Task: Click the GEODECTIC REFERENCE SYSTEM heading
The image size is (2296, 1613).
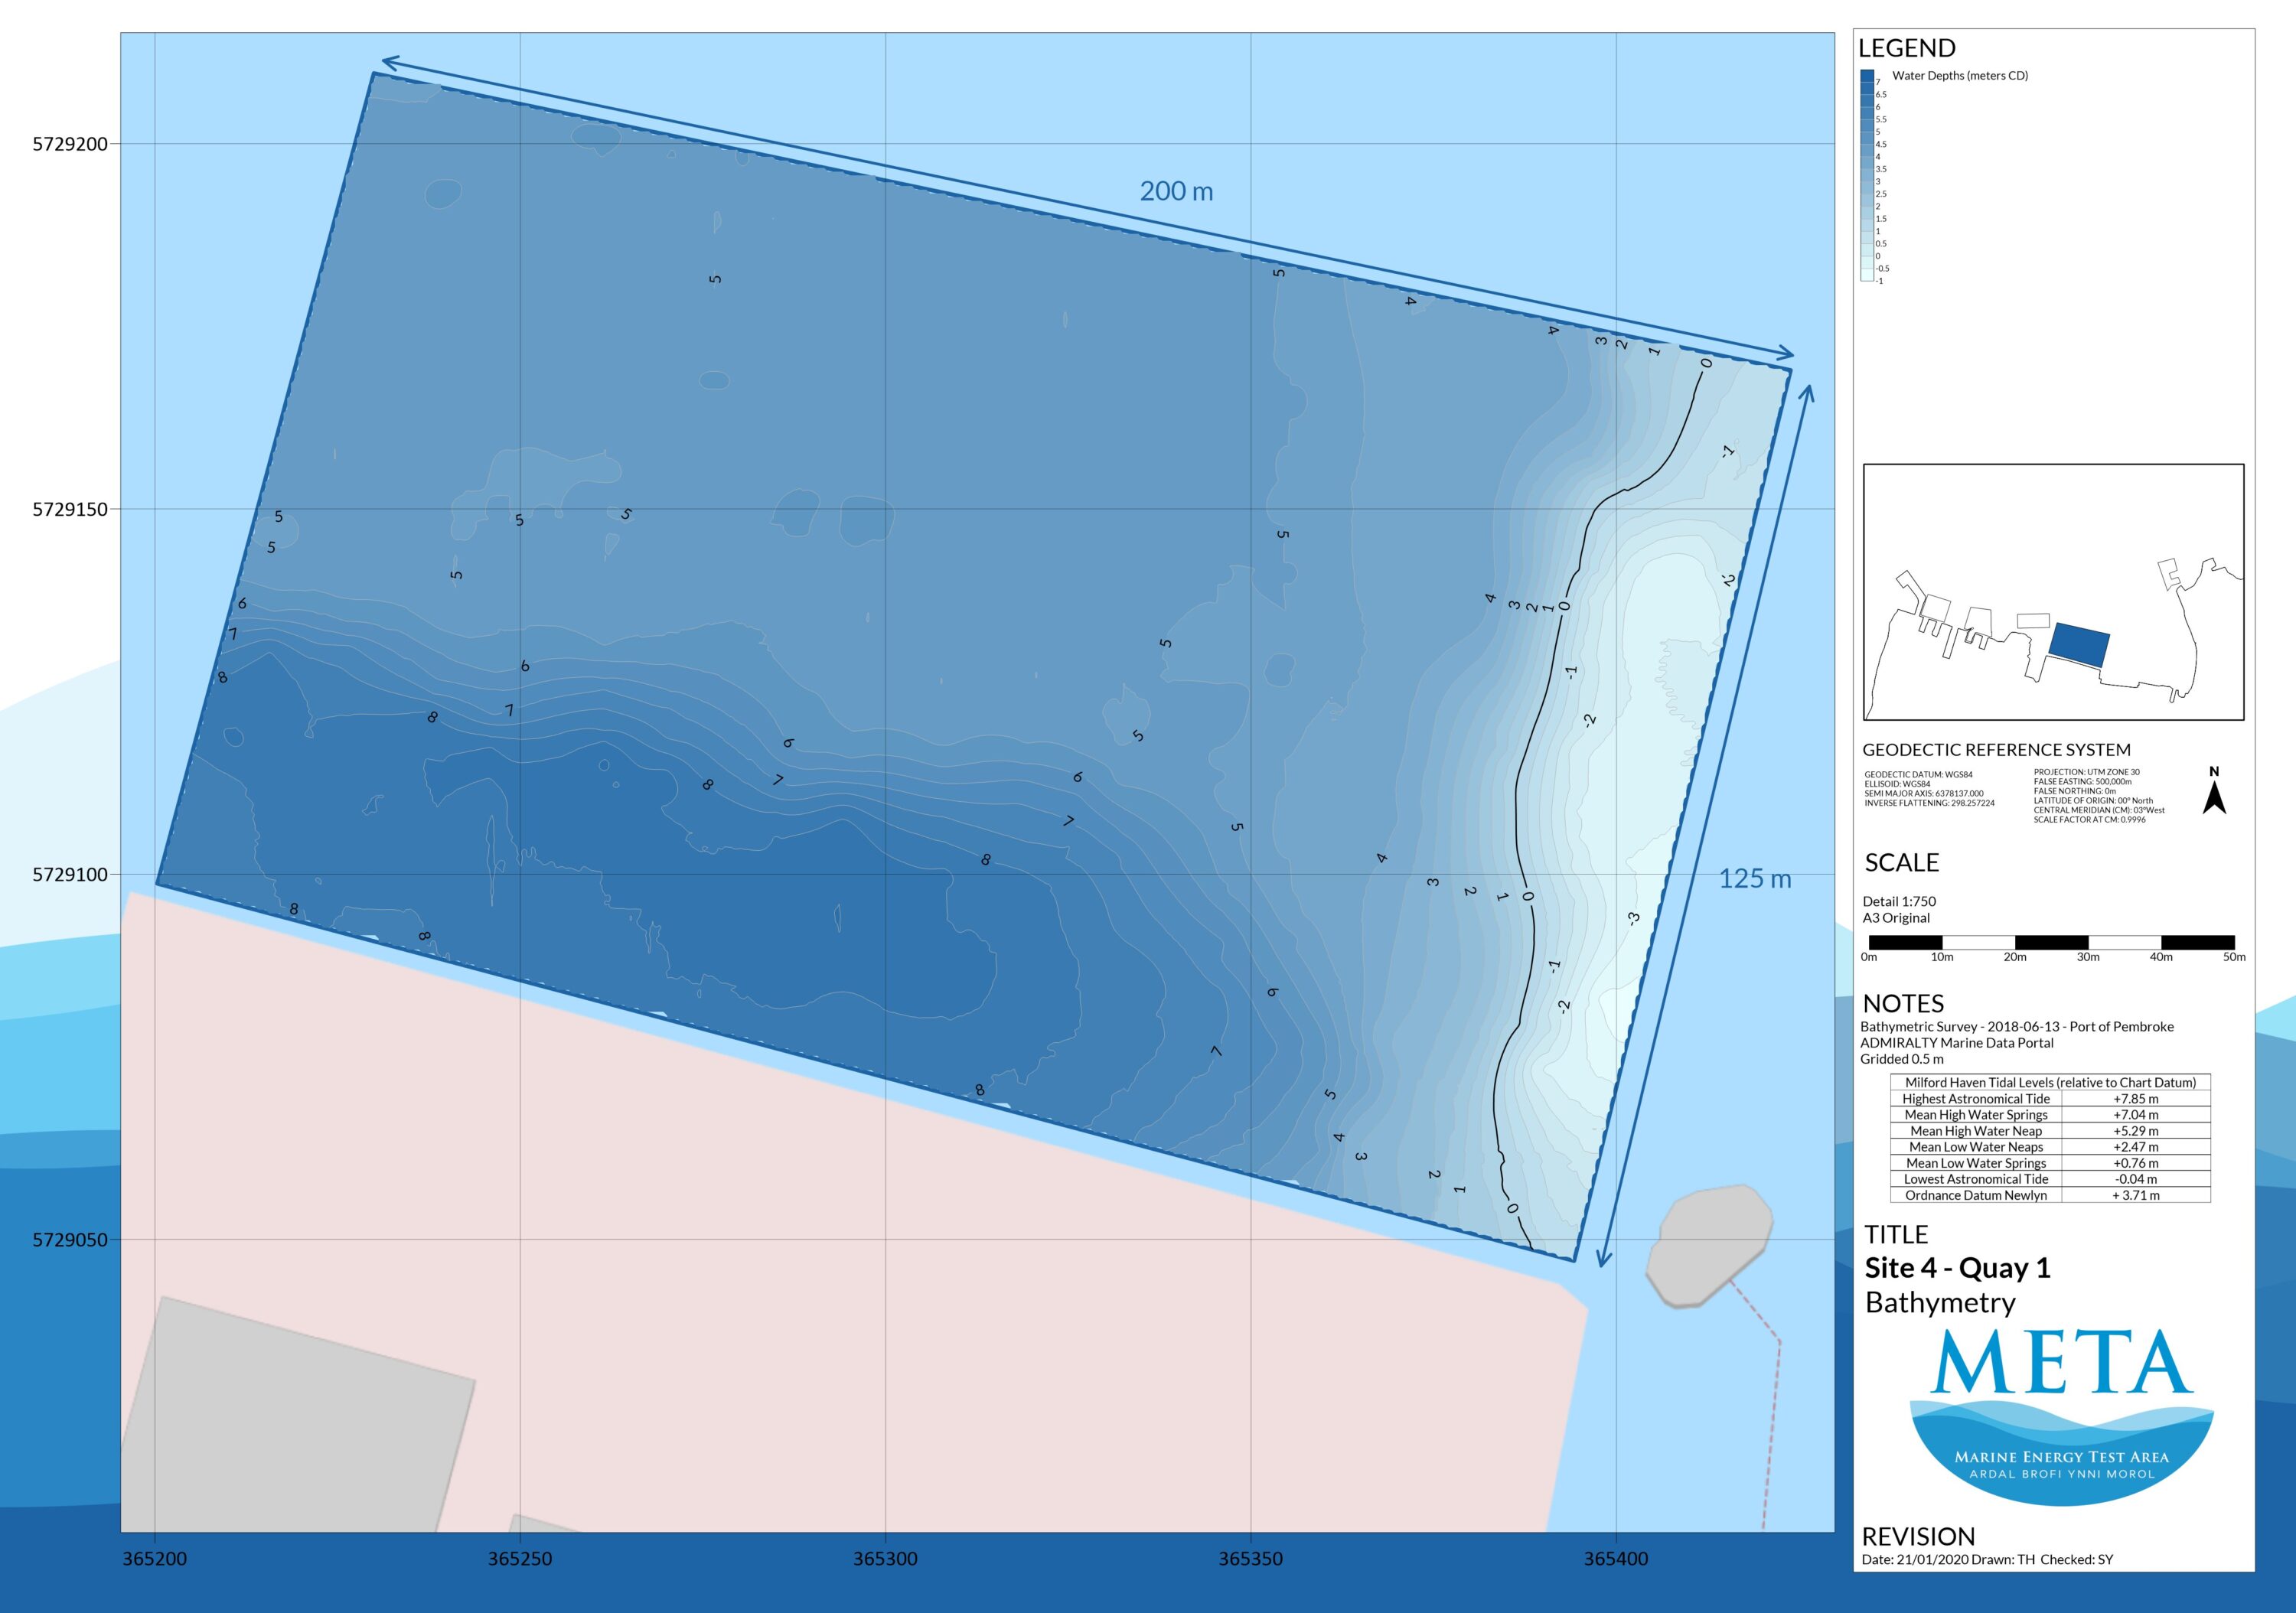Action: click(x=1996, y=749)
